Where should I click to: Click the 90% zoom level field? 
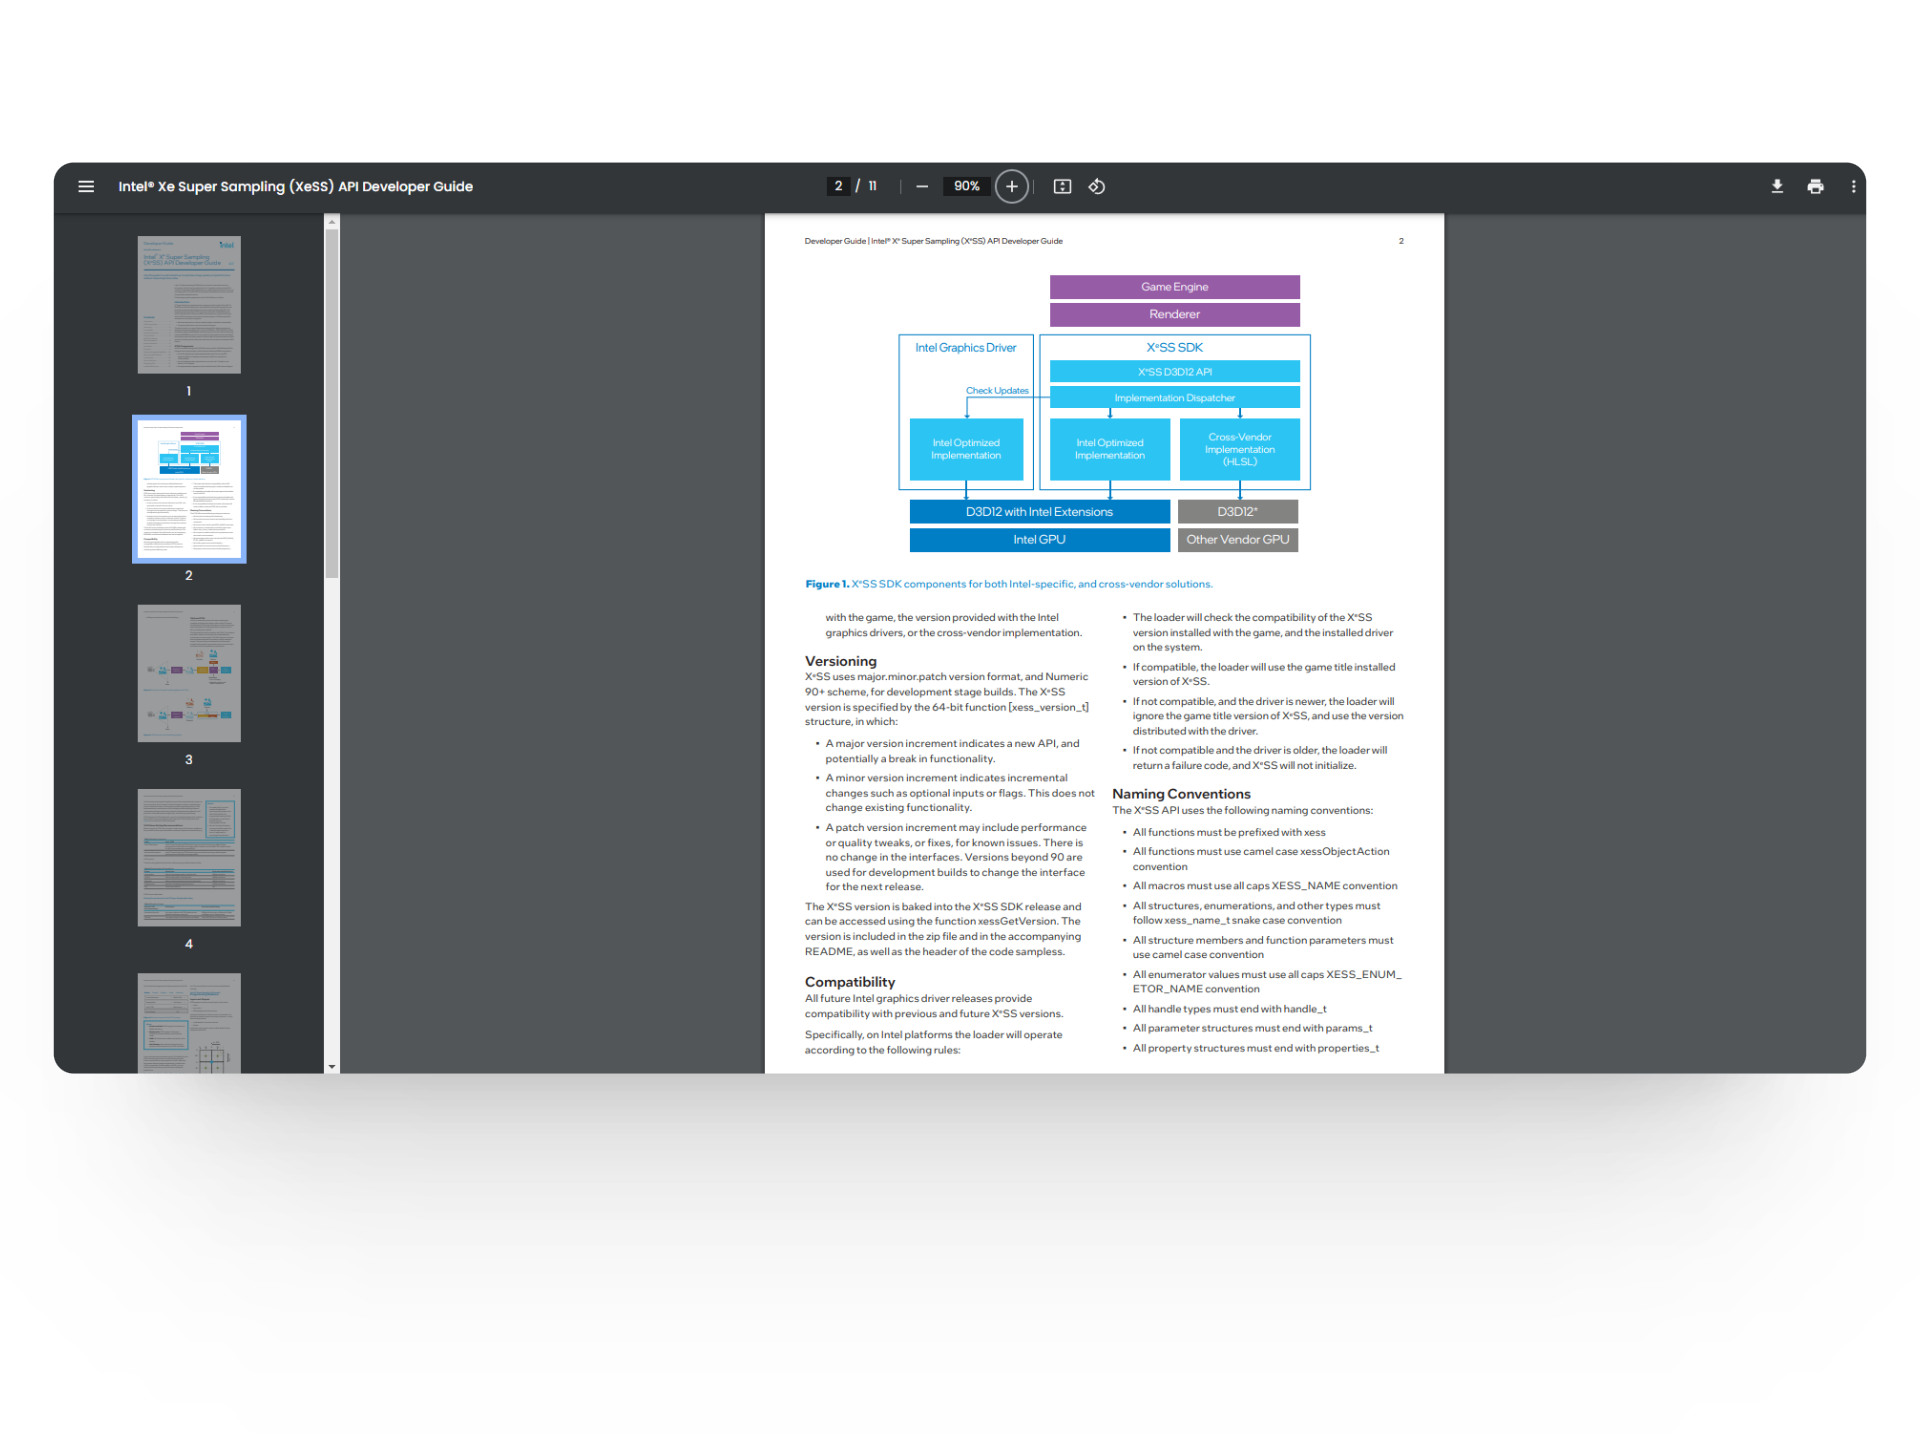(966, 186)
